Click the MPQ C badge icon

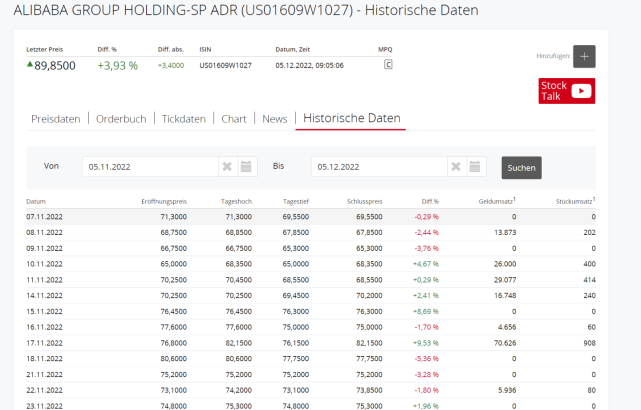tap(388, 65)
